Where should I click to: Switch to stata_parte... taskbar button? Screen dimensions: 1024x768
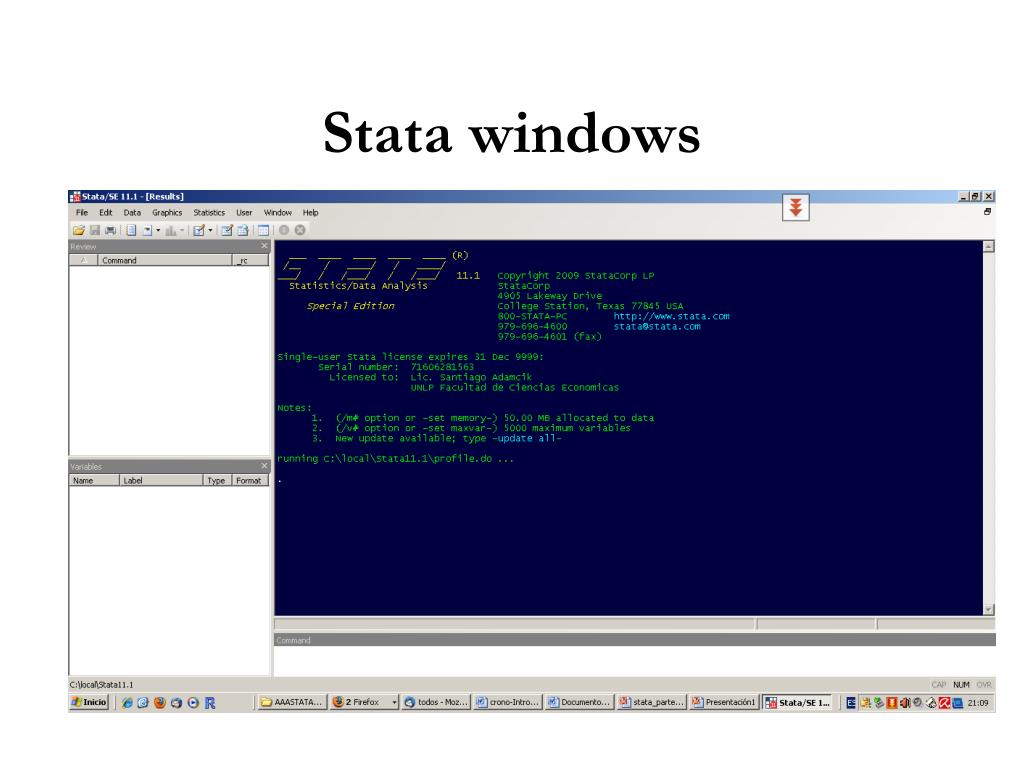[651, 702]
